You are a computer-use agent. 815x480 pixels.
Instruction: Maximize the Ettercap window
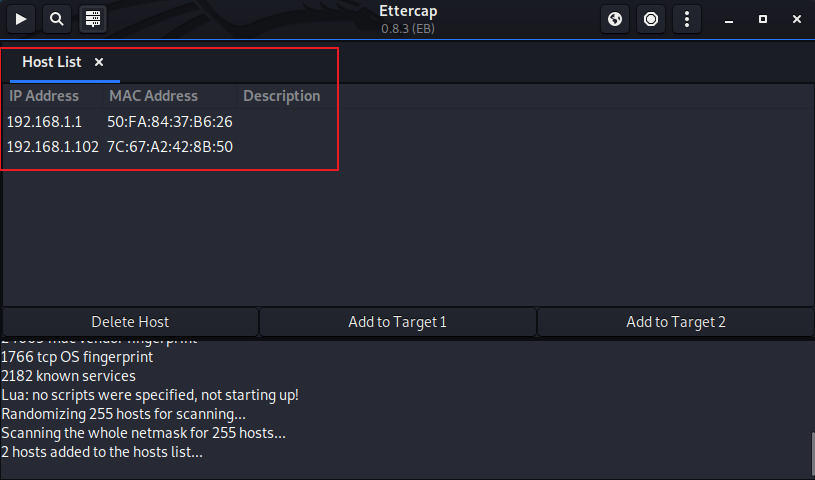point(763,19)
